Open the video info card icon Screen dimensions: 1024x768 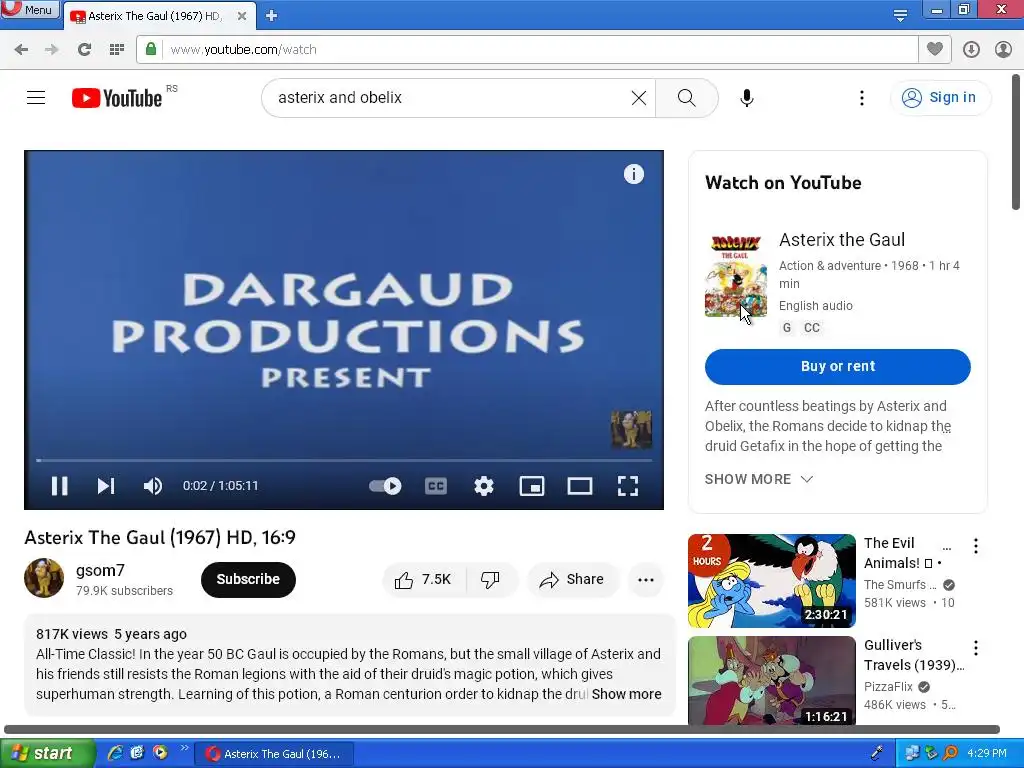point(633,174)
